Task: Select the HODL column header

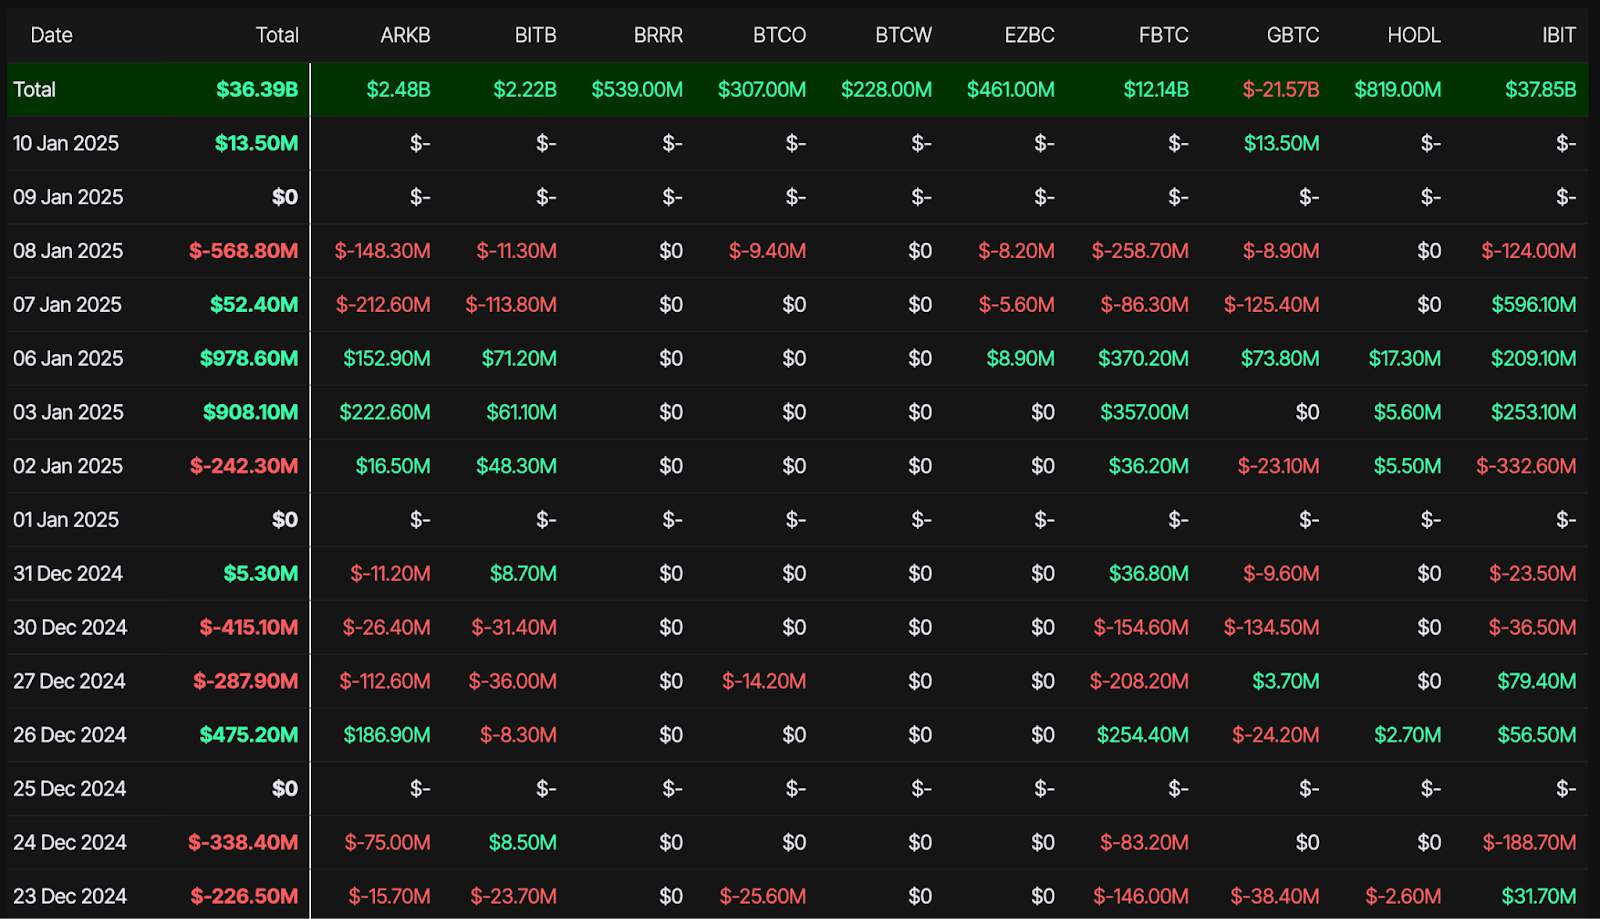Action: pyautogui.click(x=1414, y=35)
